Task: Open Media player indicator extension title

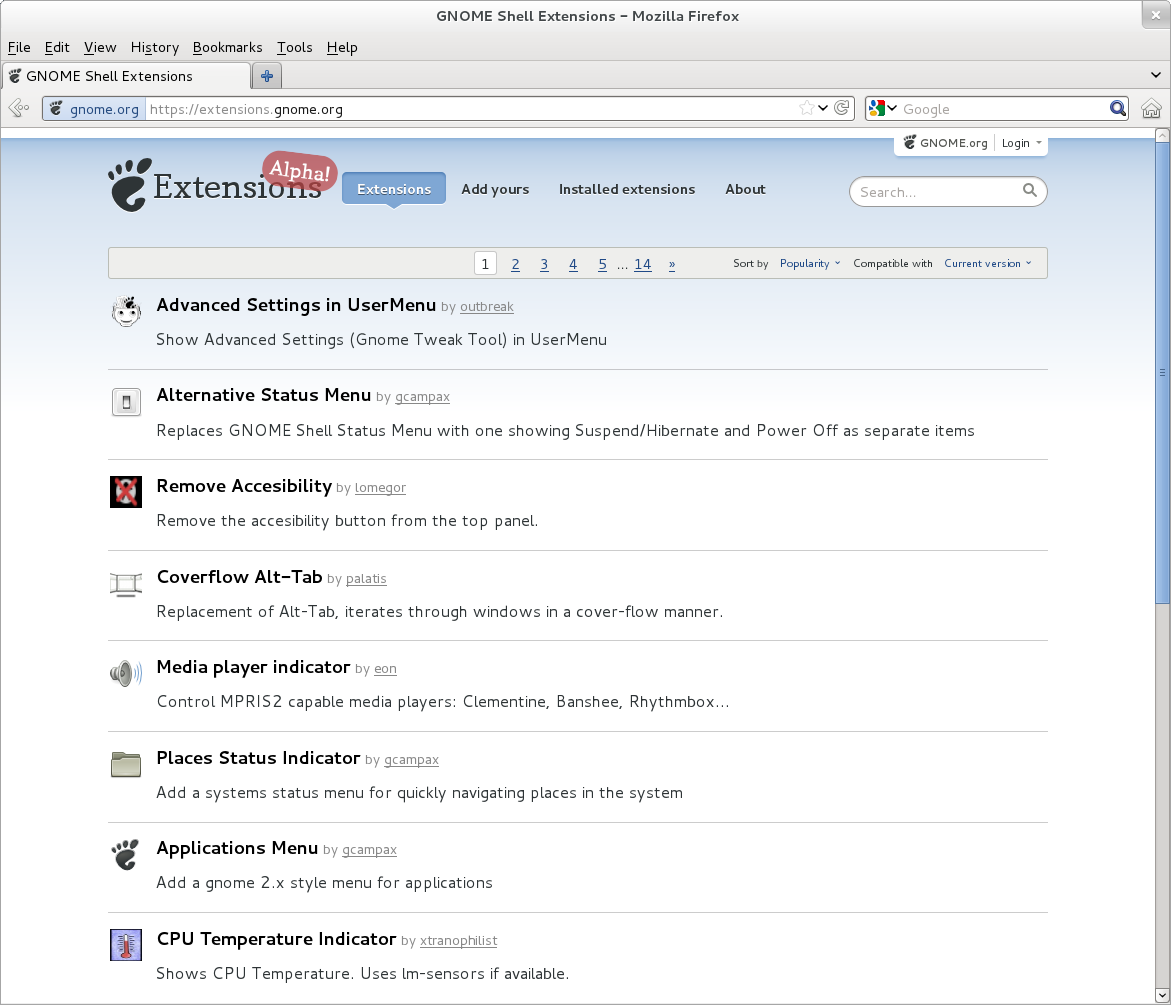Action: (x=253, y=667)
